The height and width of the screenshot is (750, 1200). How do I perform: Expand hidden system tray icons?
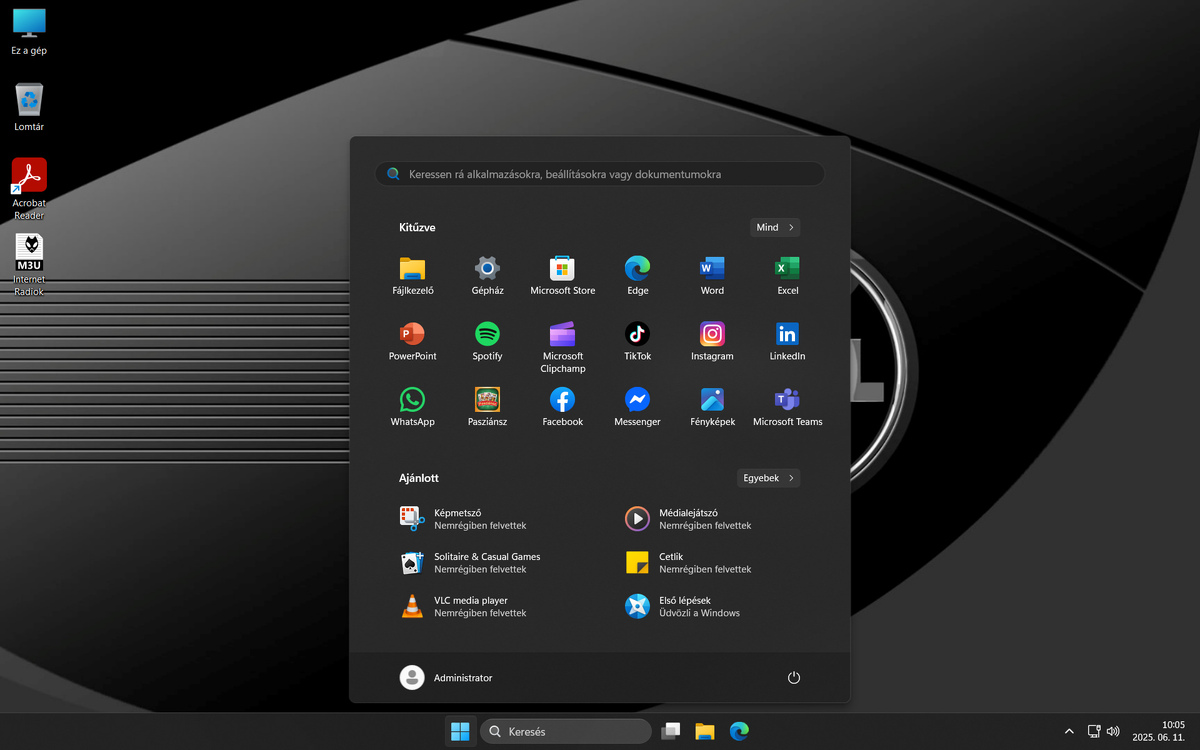click(1069, 732)
